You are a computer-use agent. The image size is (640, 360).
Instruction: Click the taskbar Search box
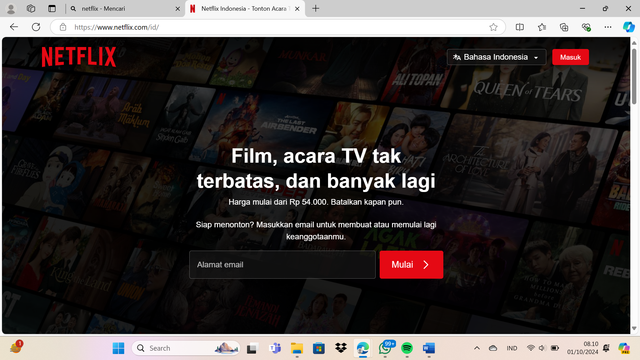(186, 348)
